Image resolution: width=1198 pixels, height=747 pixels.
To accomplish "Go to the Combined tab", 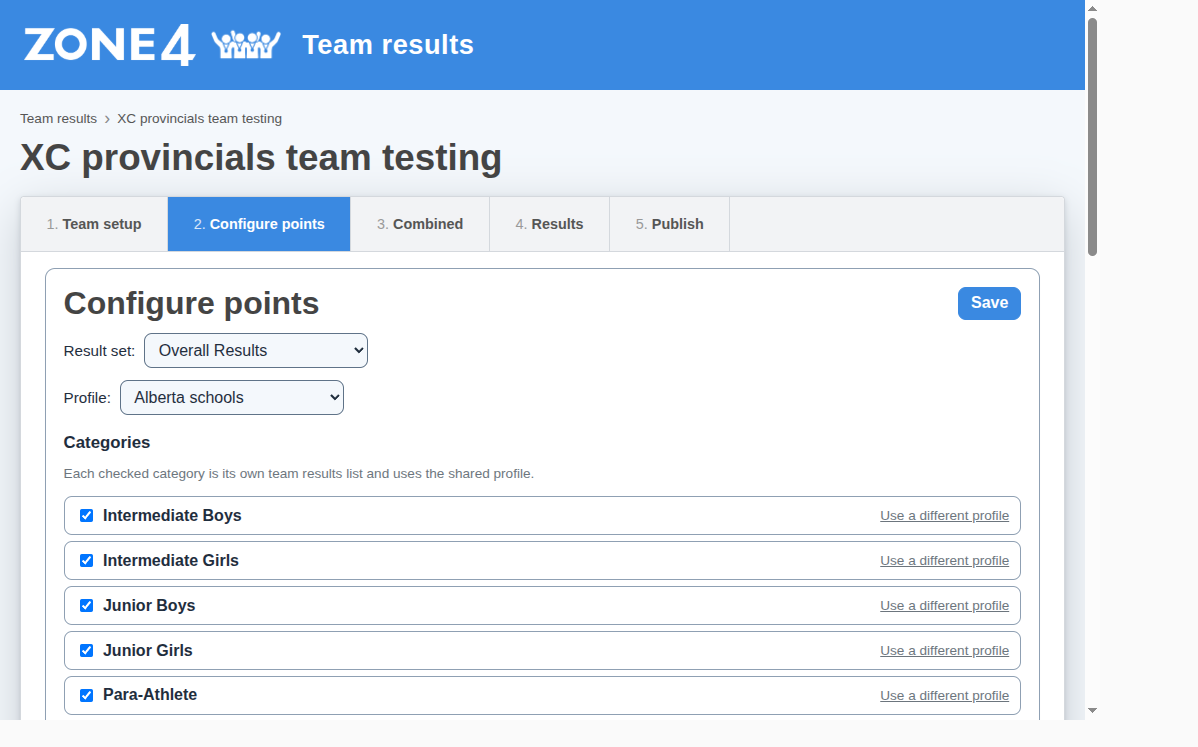I will (x=419, y=224).
